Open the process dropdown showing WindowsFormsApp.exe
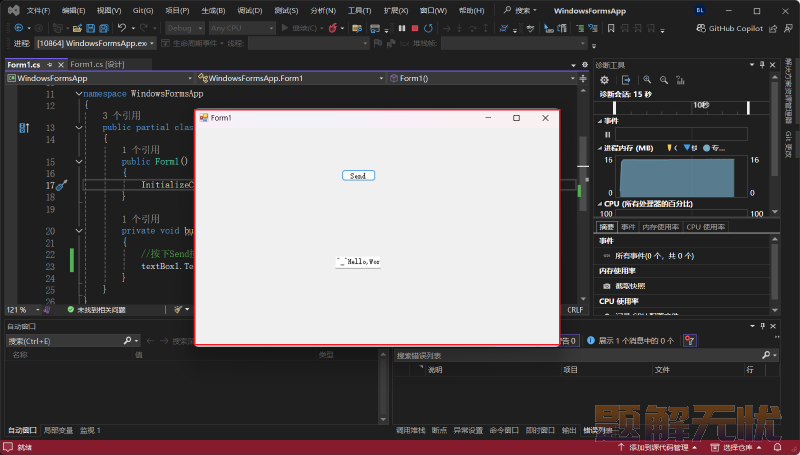 pyautogui.click(x=95, y=43)
